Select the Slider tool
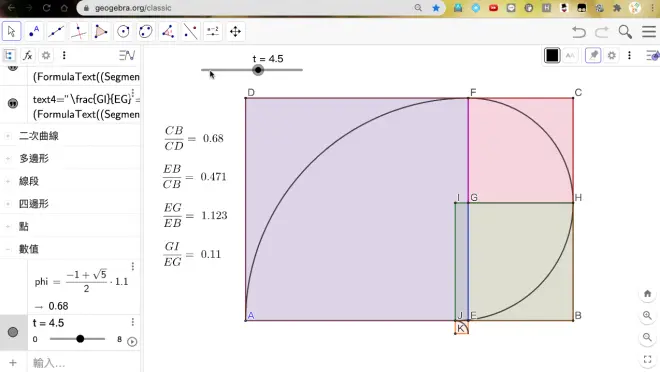 (213, 32)
